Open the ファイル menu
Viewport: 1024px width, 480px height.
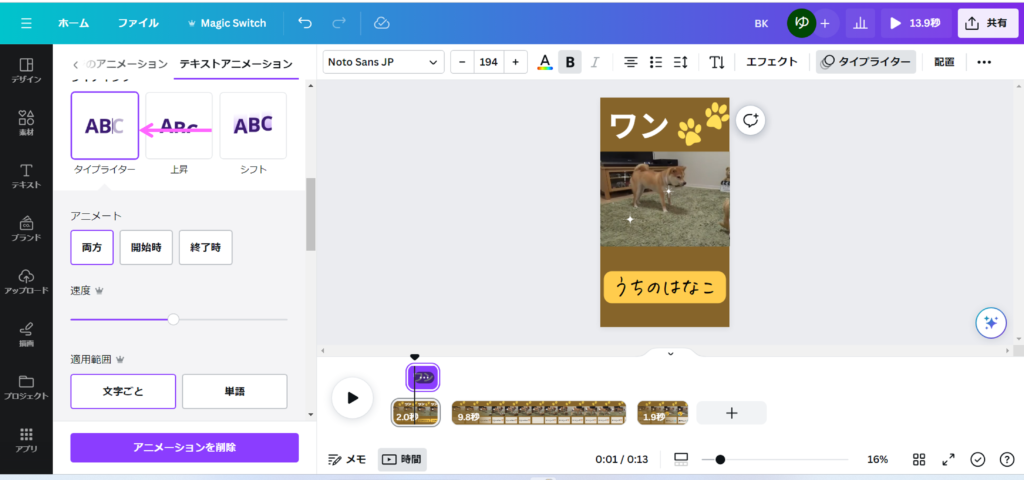(138, 22)
